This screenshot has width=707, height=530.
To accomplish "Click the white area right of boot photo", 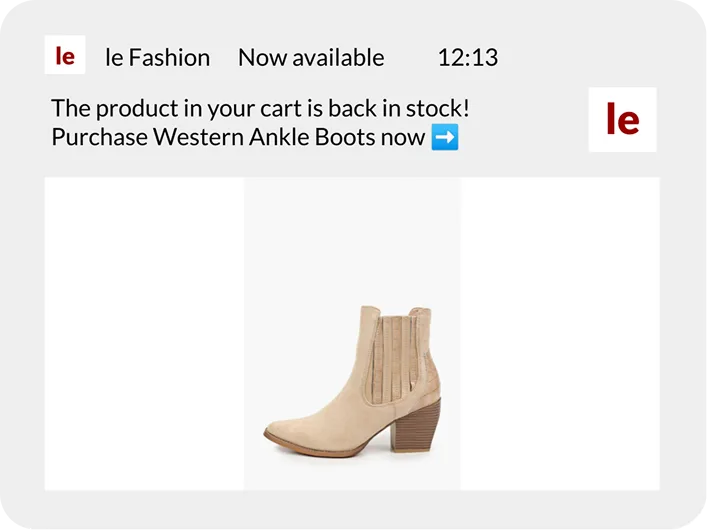I will 560,333.
